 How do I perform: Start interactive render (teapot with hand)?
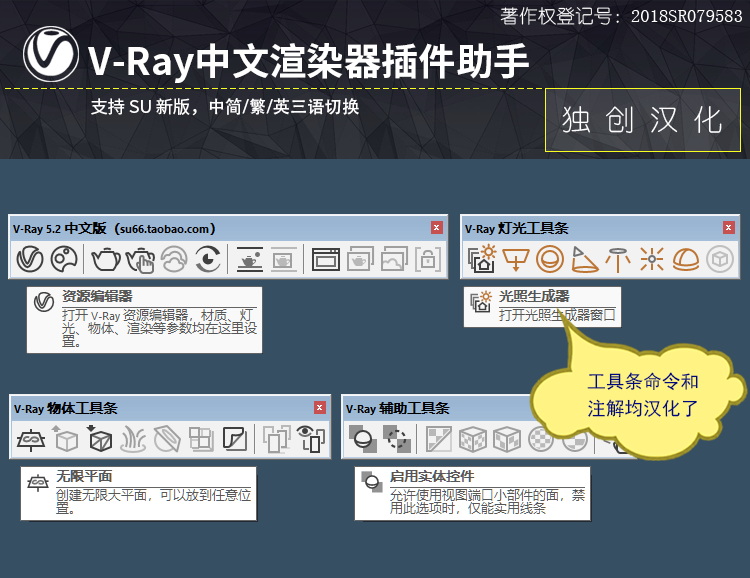pos(140,260)
